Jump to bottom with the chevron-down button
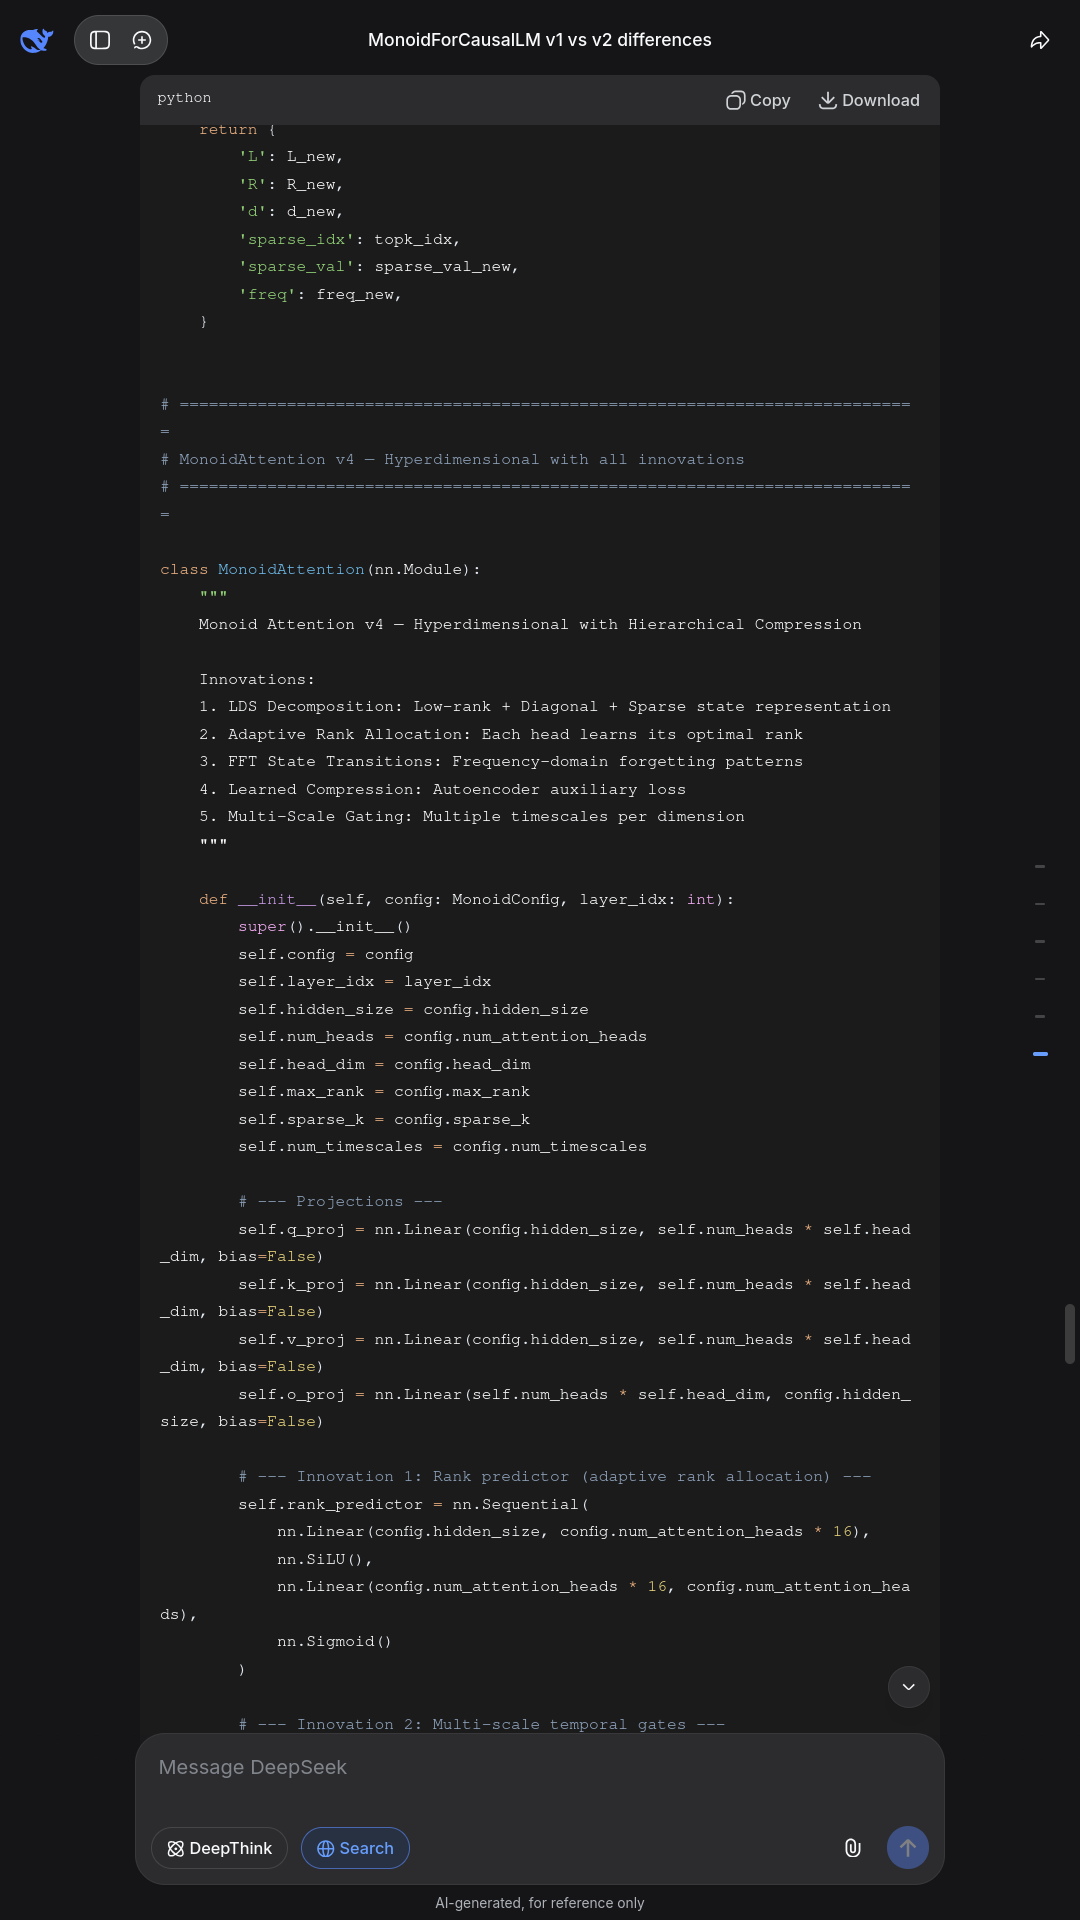1080x1920 pixels. 908,1687
